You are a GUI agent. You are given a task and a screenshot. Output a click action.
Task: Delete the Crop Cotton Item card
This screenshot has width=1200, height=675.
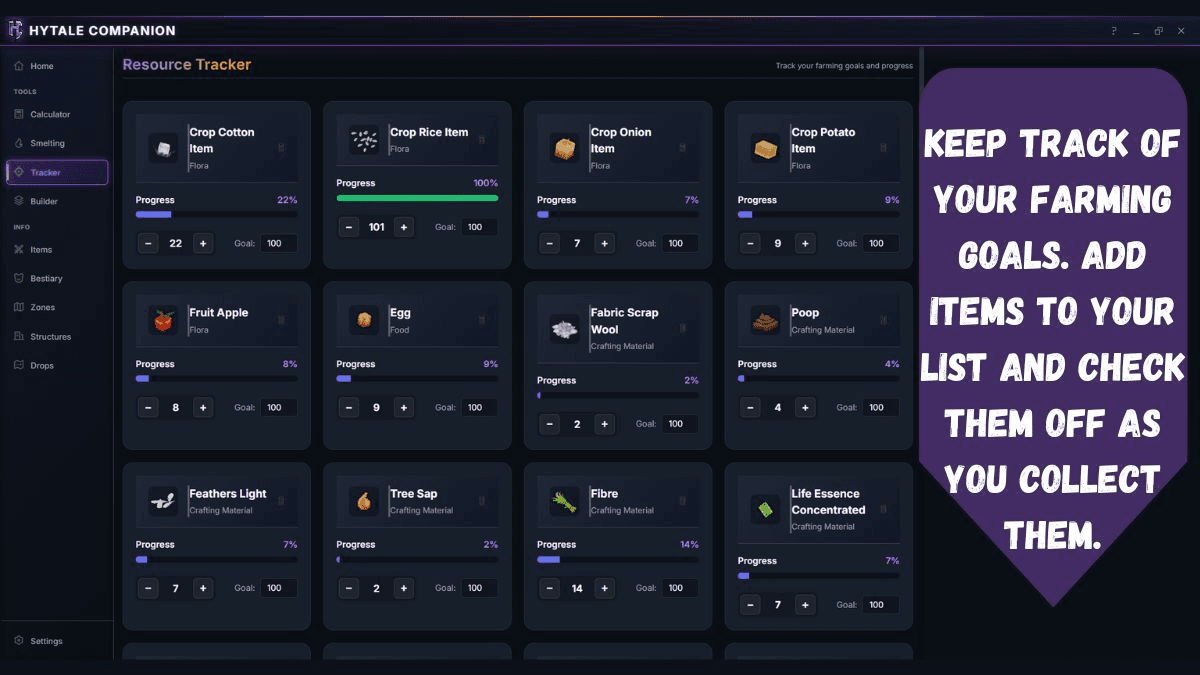(281, 148)
